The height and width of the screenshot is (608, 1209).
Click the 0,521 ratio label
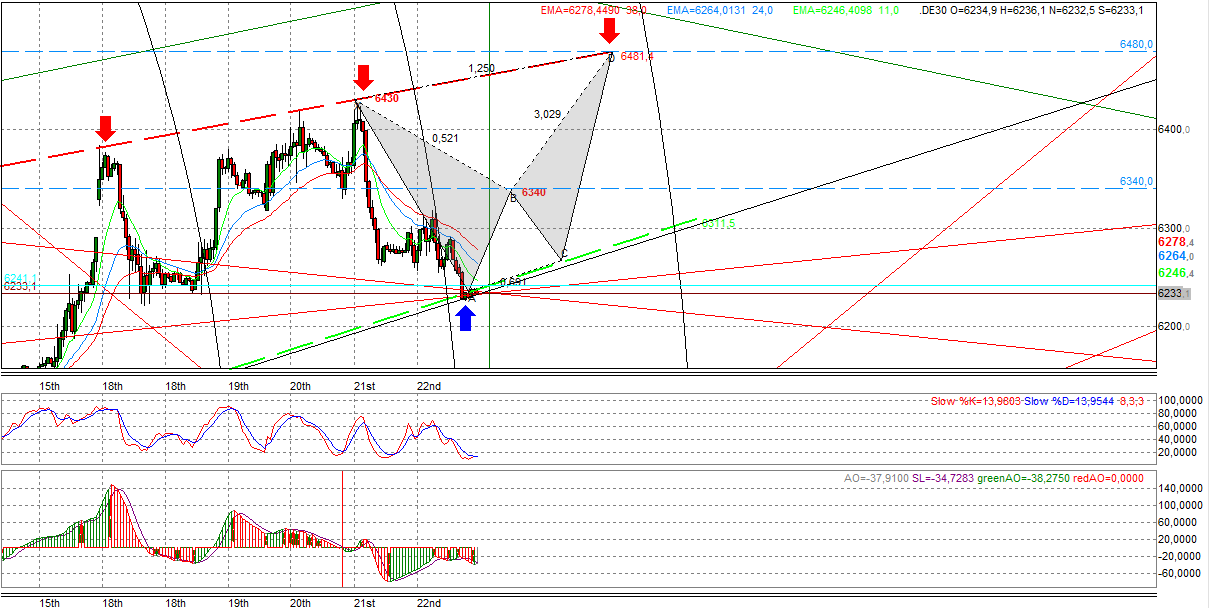[445, 138]
